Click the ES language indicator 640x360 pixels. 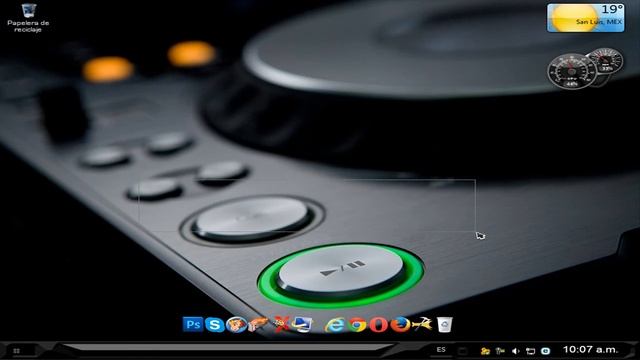click(x=441, y=350)
